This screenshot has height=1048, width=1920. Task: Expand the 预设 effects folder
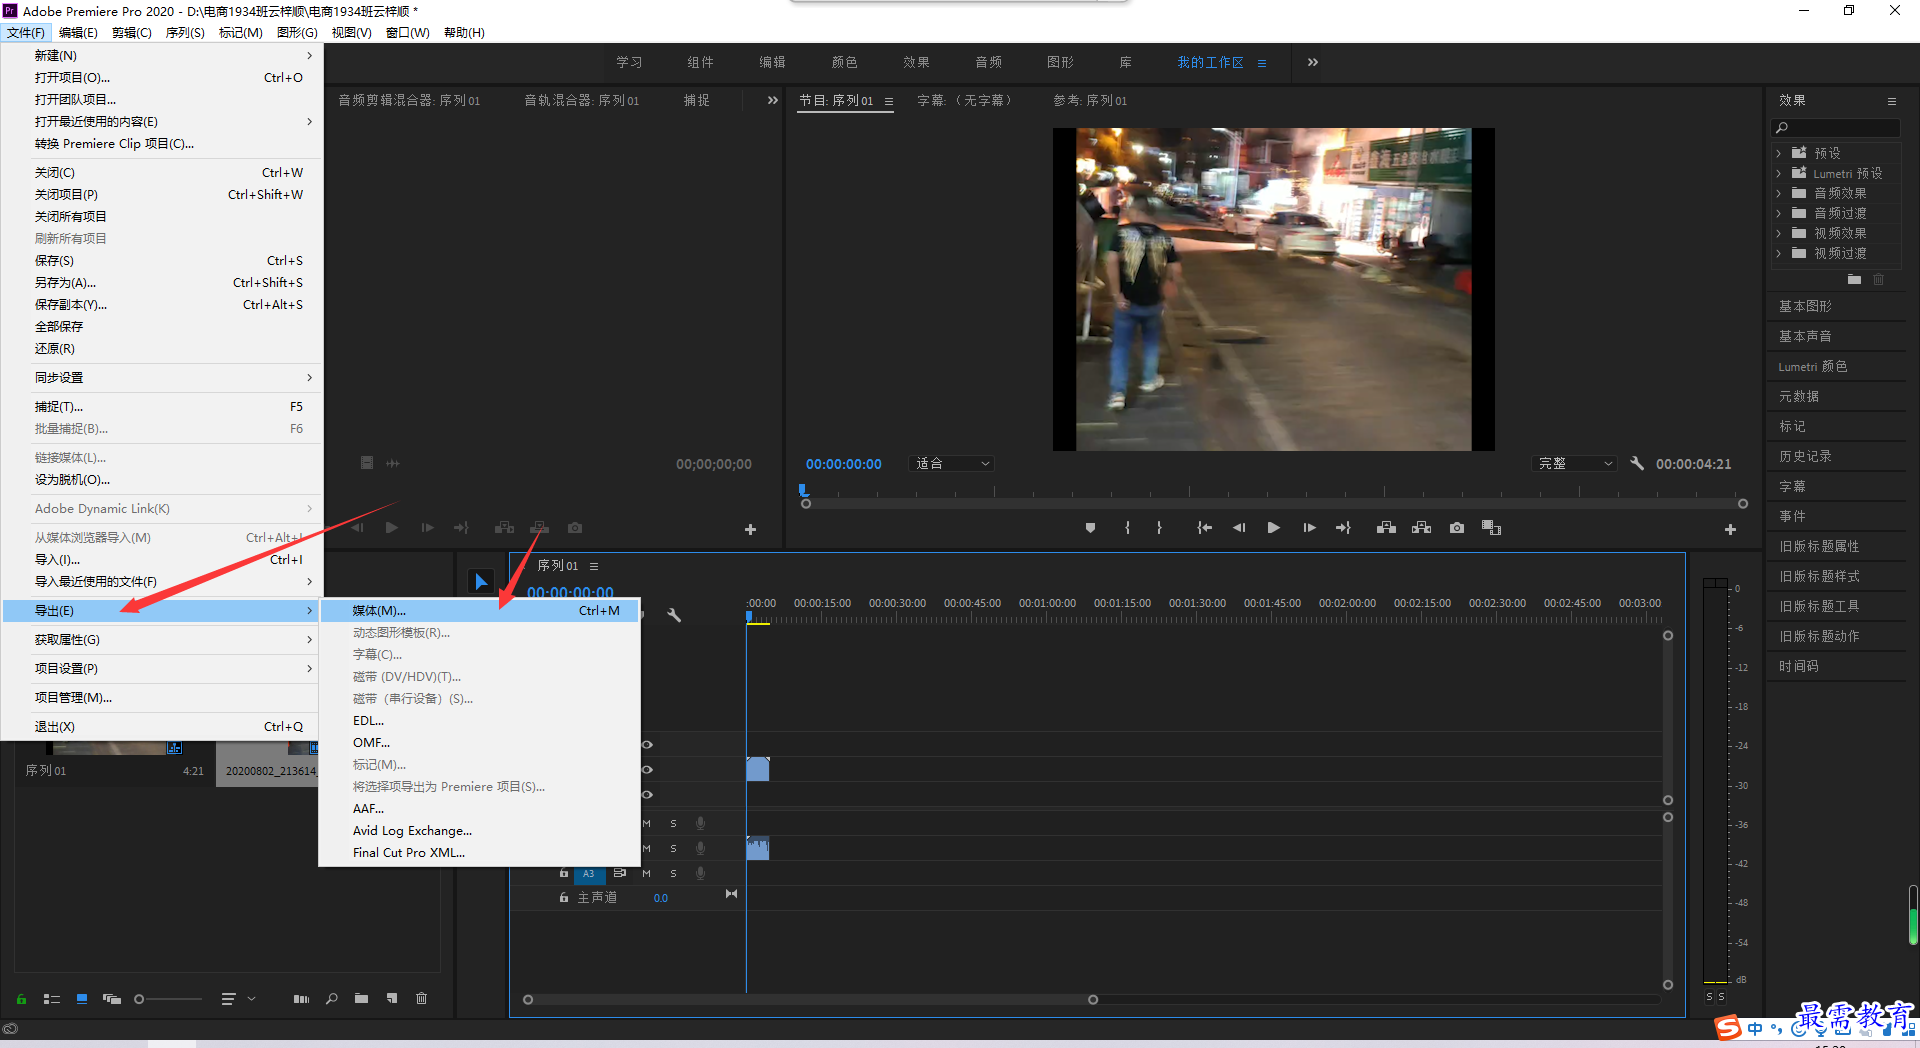click(x=1779, y=153)
